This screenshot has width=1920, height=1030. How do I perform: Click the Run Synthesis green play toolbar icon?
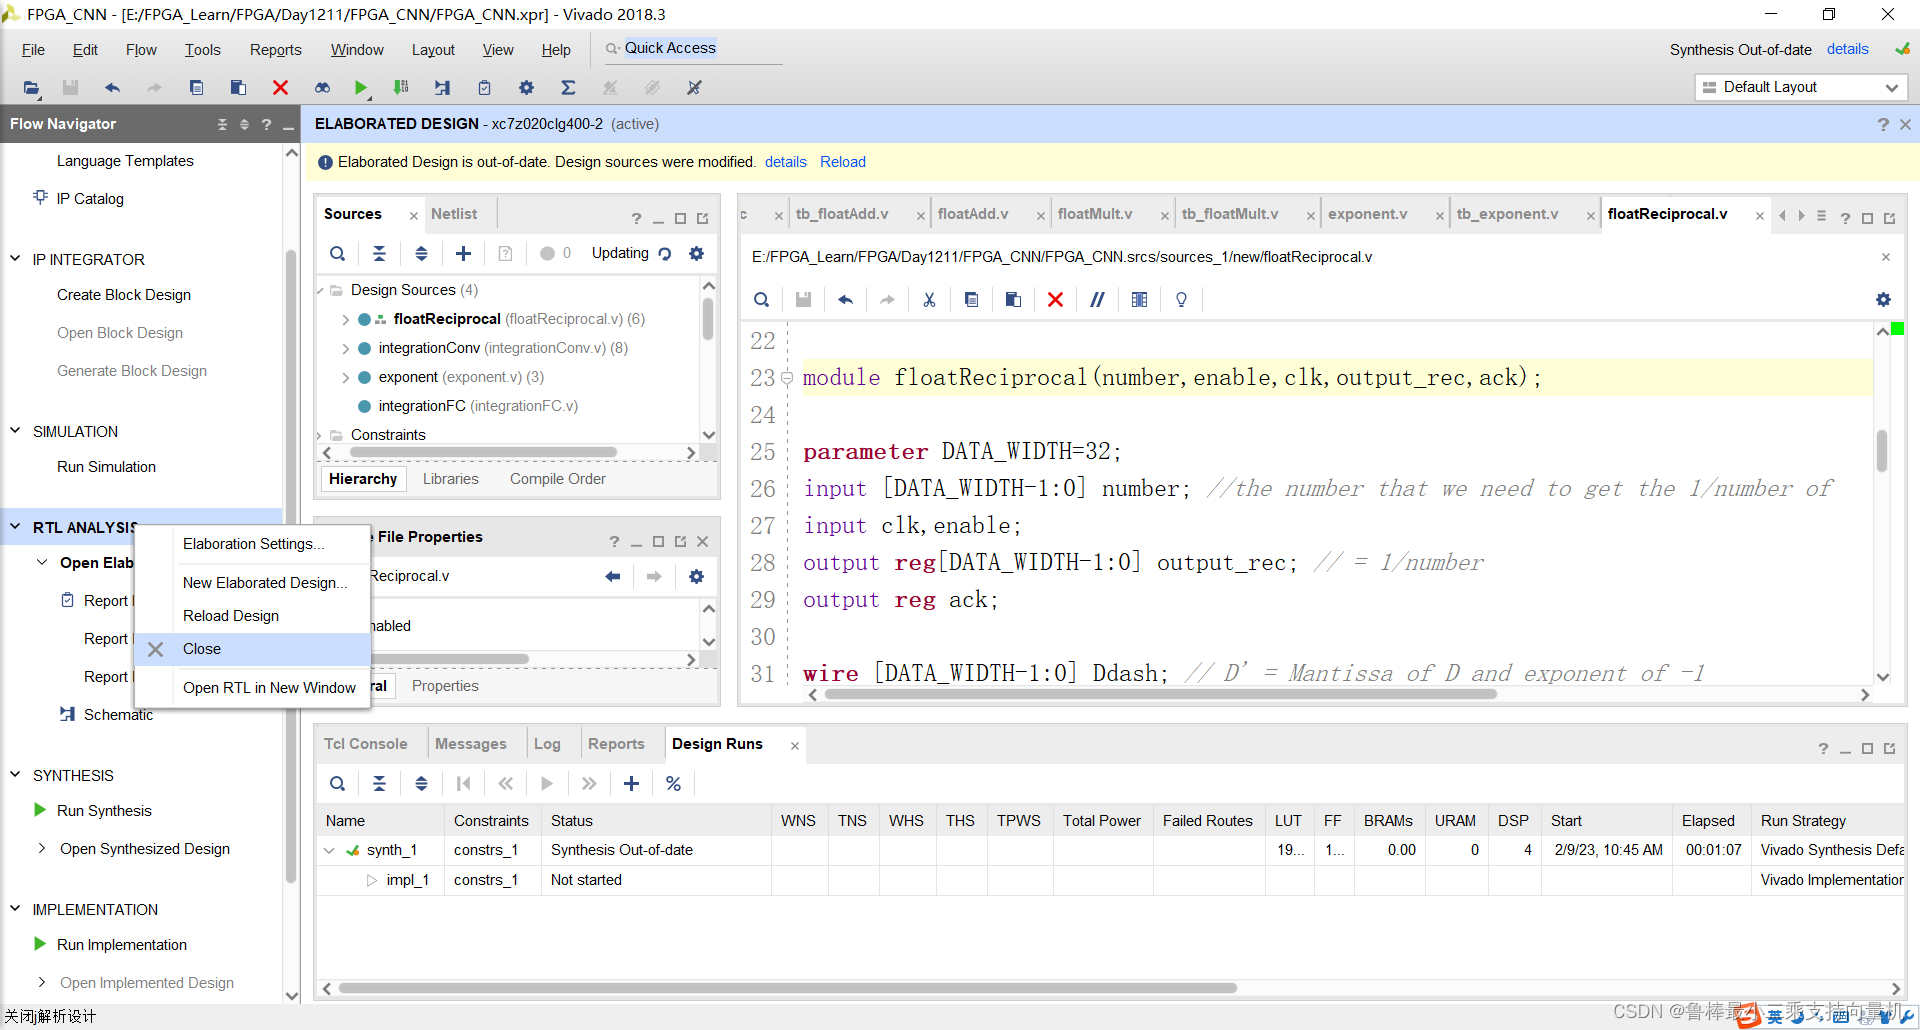coord(360,88)
